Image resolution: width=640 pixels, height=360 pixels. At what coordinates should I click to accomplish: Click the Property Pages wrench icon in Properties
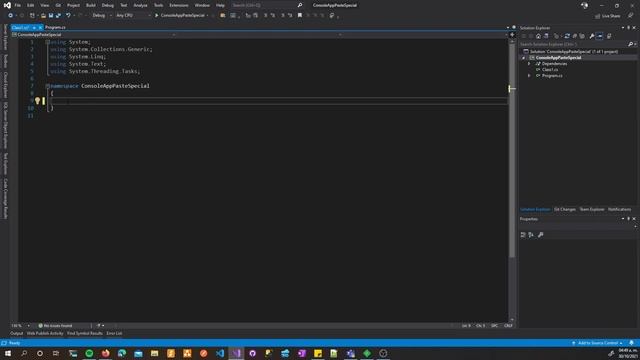[x=540, y=235]
